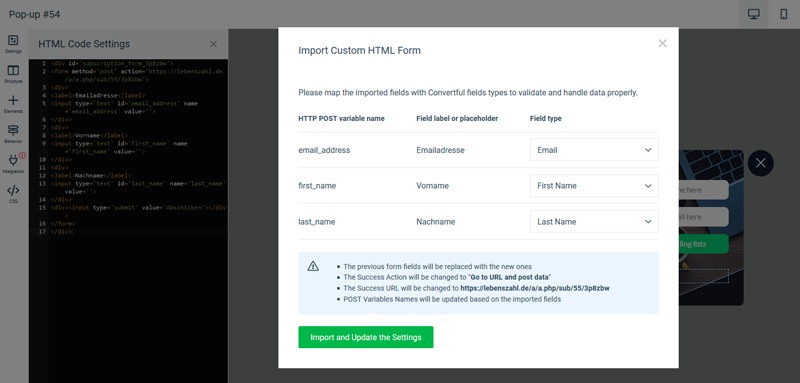Switch to mobile preview mode

click(x=784, y=14)
